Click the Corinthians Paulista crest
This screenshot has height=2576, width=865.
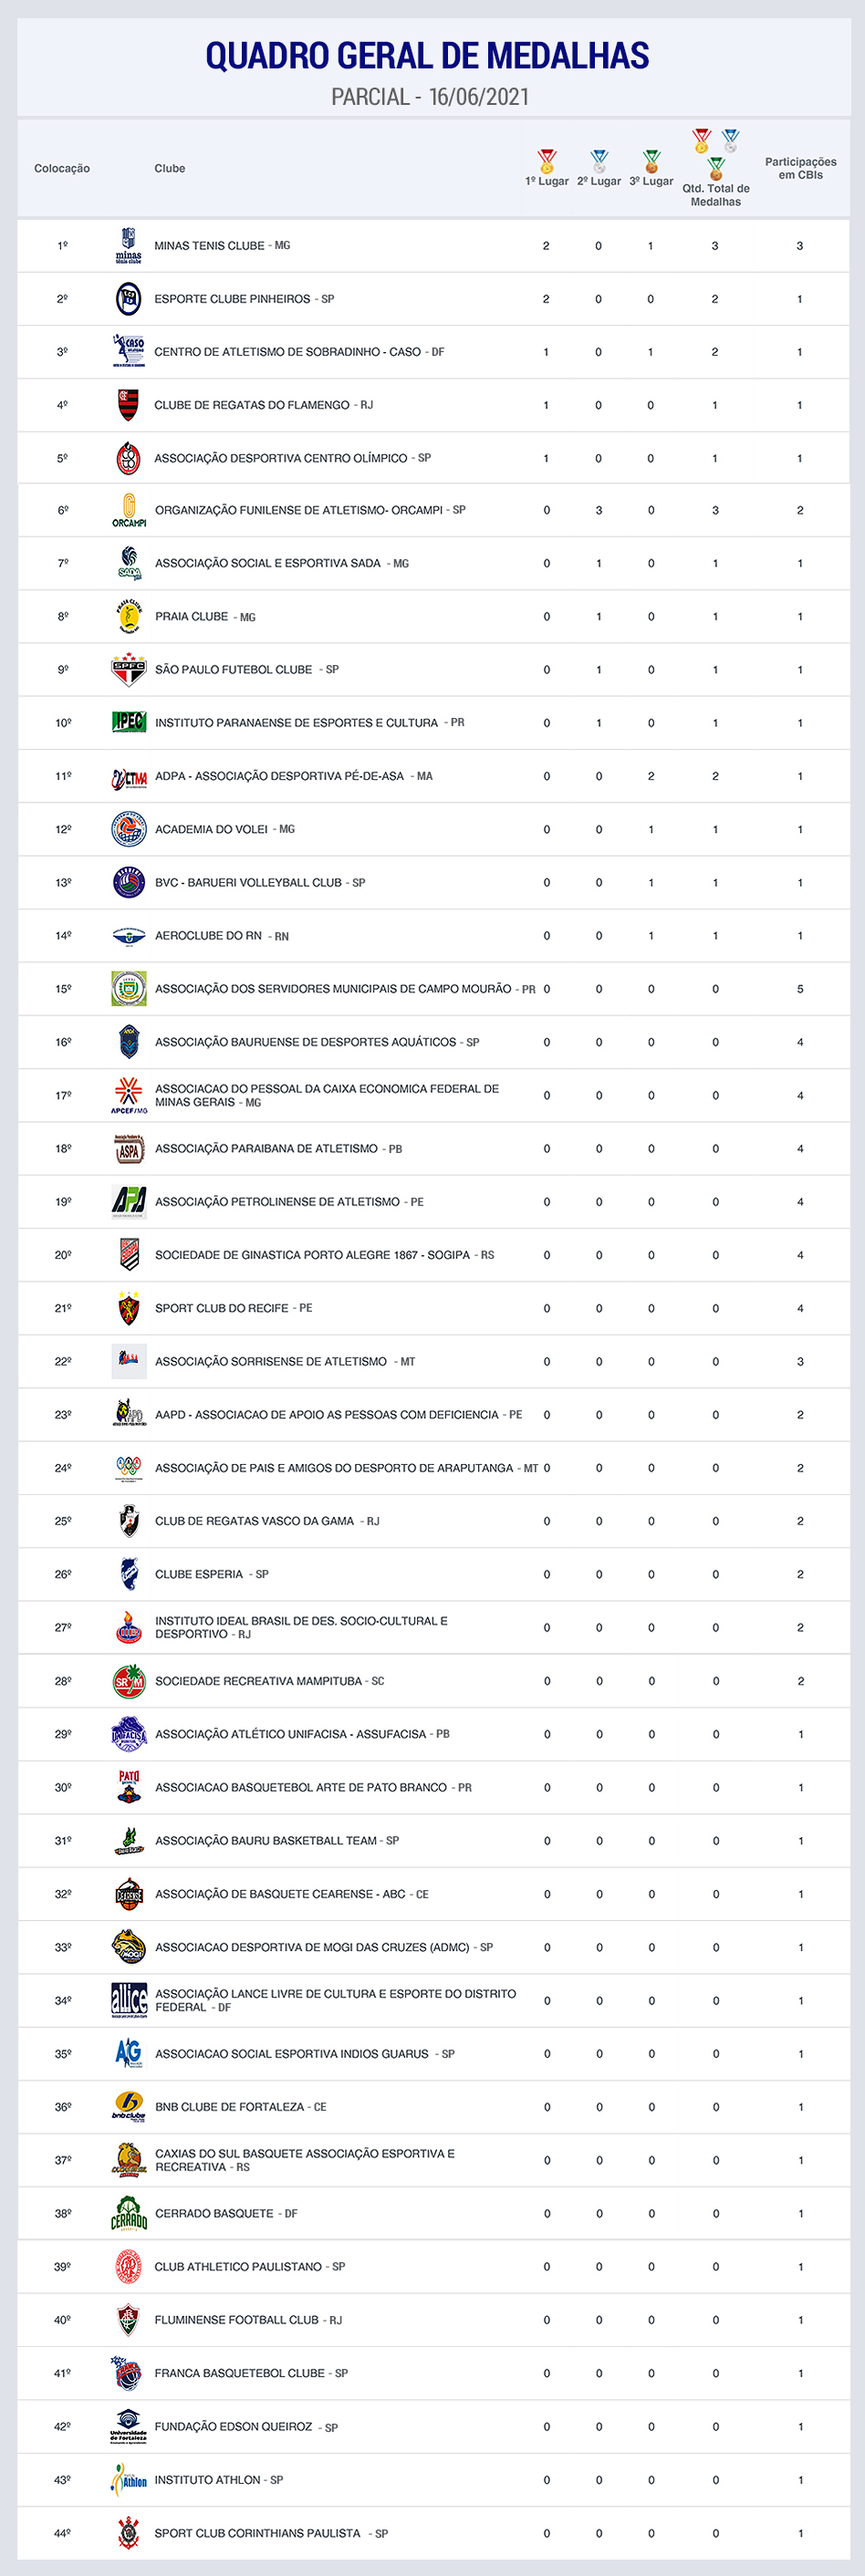(x=128, y=2533)
